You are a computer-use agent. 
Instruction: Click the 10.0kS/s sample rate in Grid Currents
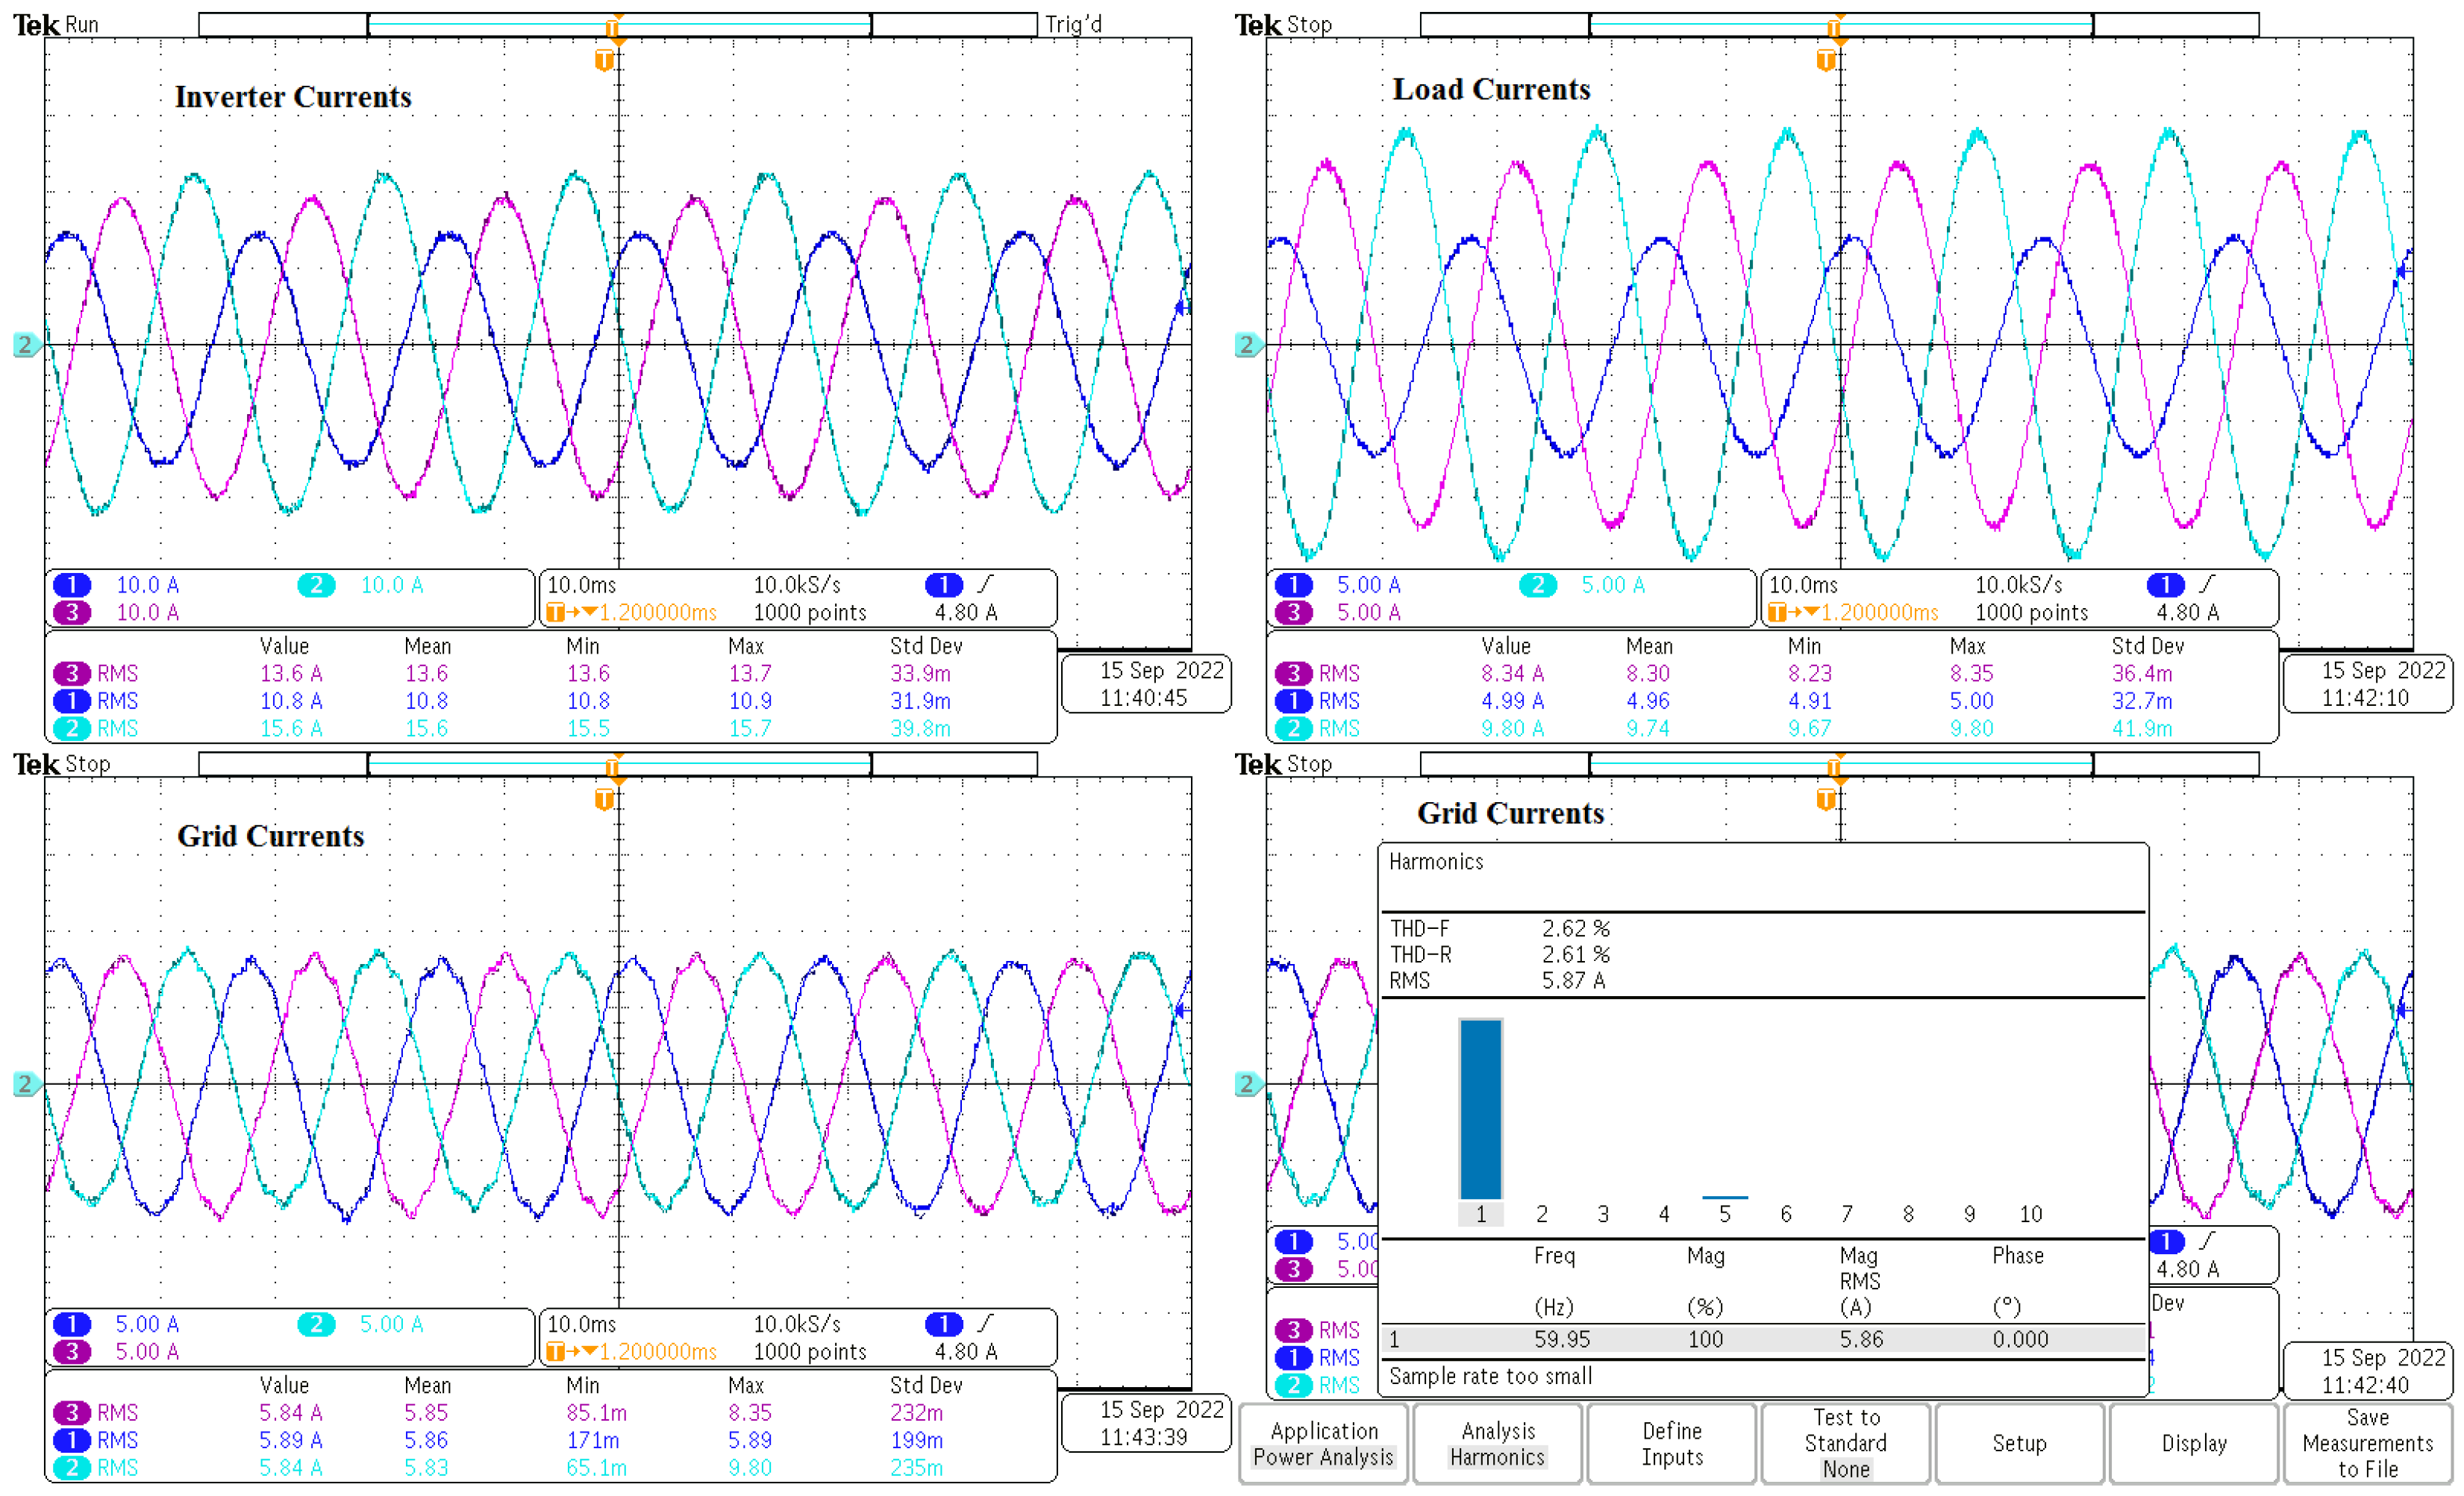(797, 1324)
